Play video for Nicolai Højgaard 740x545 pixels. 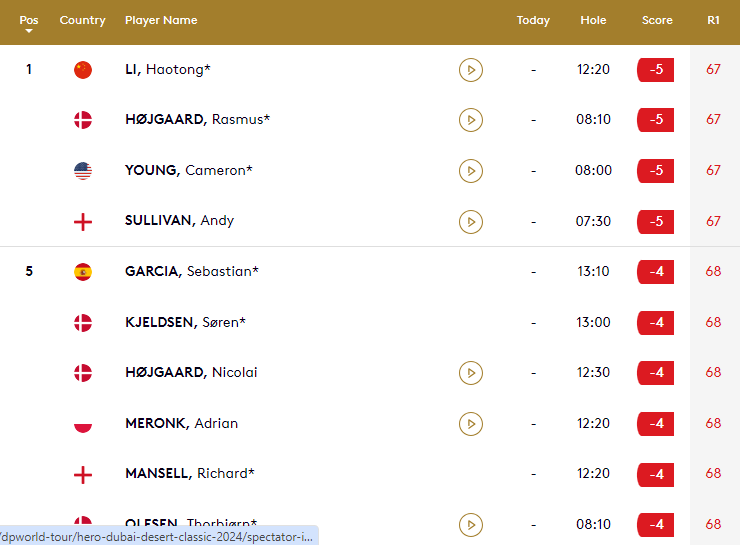[471, 373]
